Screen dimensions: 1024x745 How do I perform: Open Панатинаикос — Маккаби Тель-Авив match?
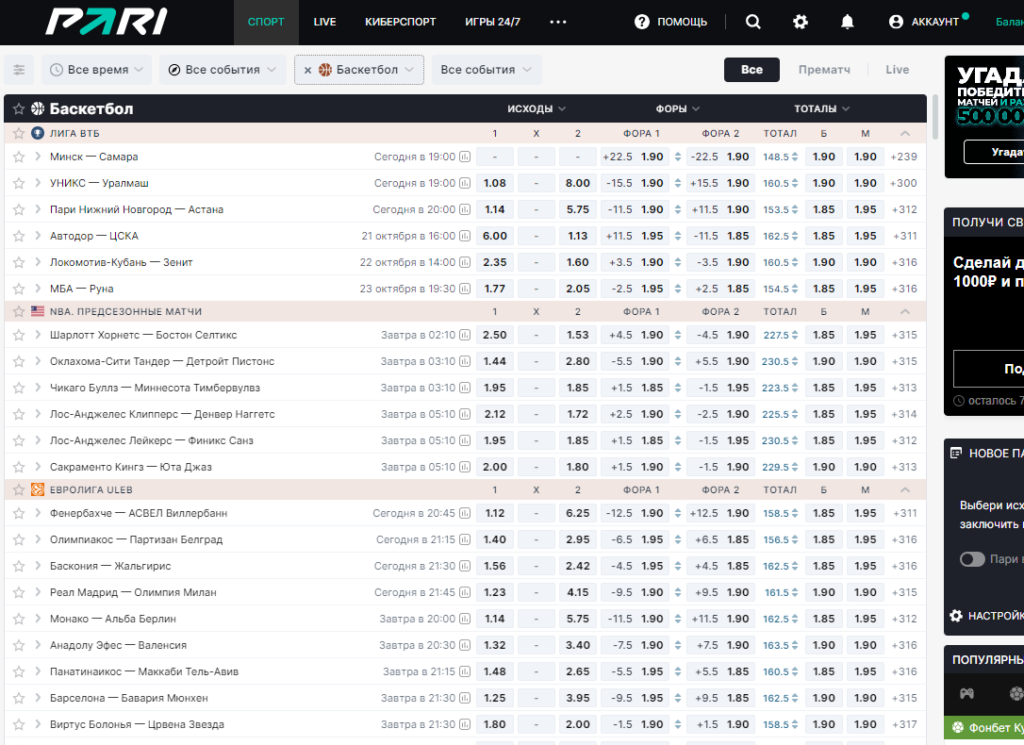pyautogui.click(x=144, y=672)
